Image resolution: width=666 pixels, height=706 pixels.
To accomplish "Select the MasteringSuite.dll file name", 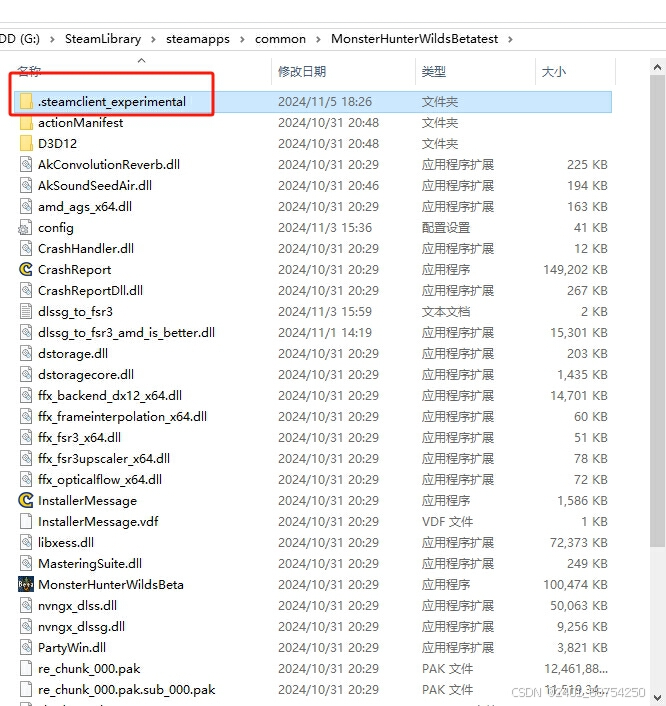I will click(x=90, y=564).
